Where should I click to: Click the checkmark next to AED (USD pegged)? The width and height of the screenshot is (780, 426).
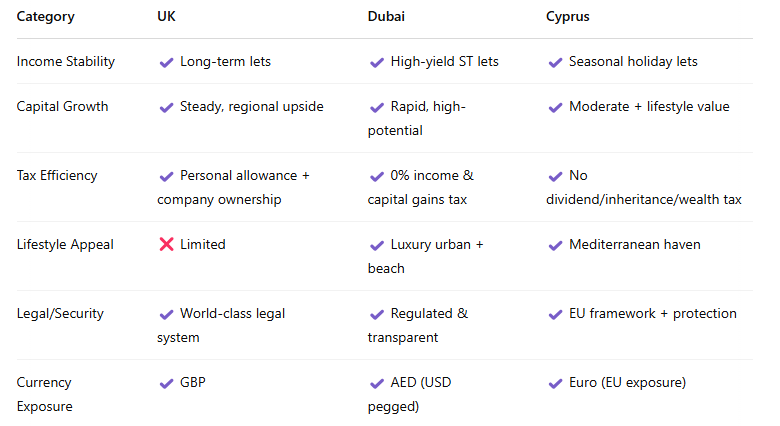[x=377, y=383]
